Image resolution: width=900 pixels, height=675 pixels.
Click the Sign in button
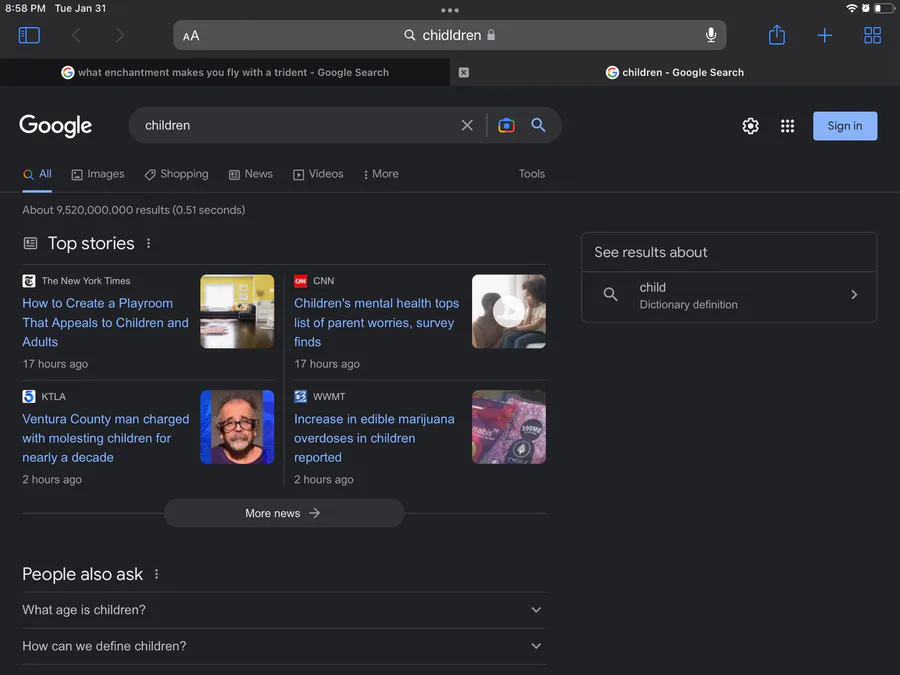(845, 126)
